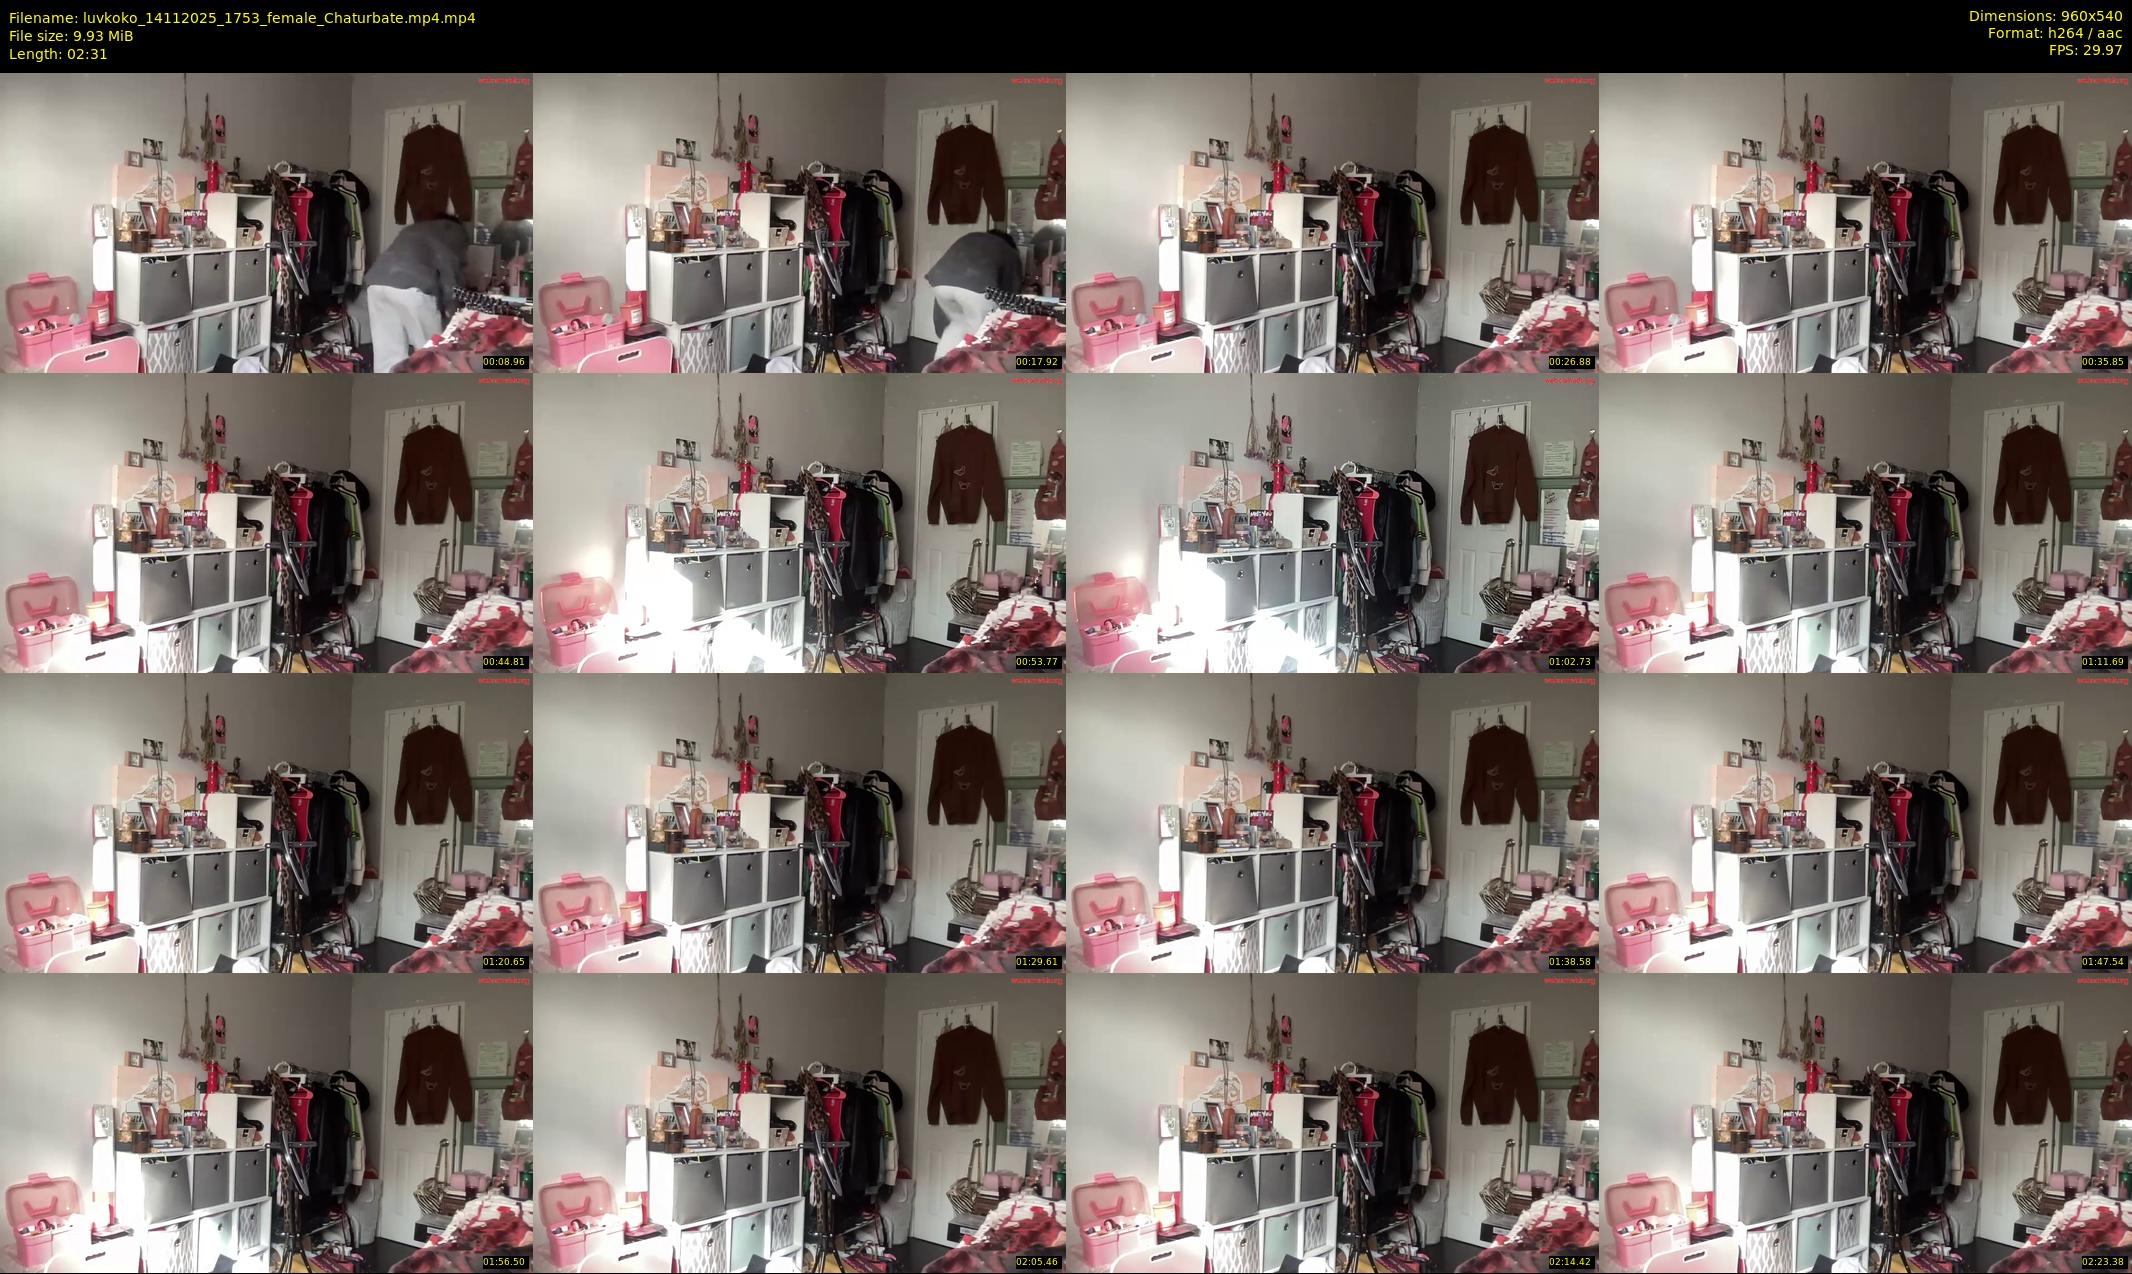Viewport: 2132px width, 1274px height.
Task: Click the frame at 00:35.85
Action: (x=1865, y=222)
